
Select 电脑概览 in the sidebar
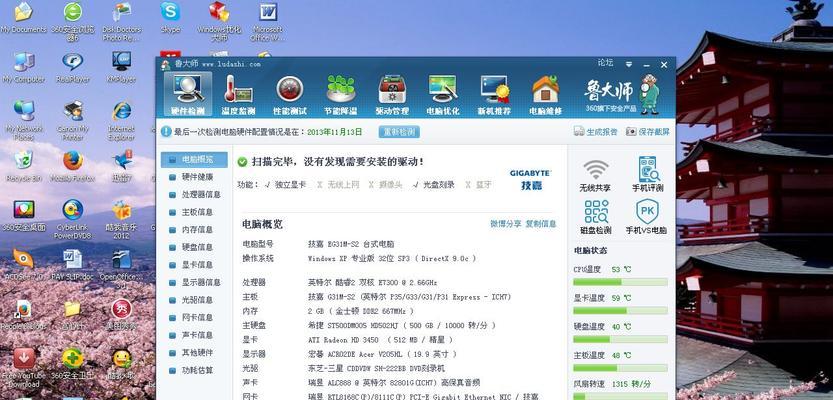(x=194, y=159)
